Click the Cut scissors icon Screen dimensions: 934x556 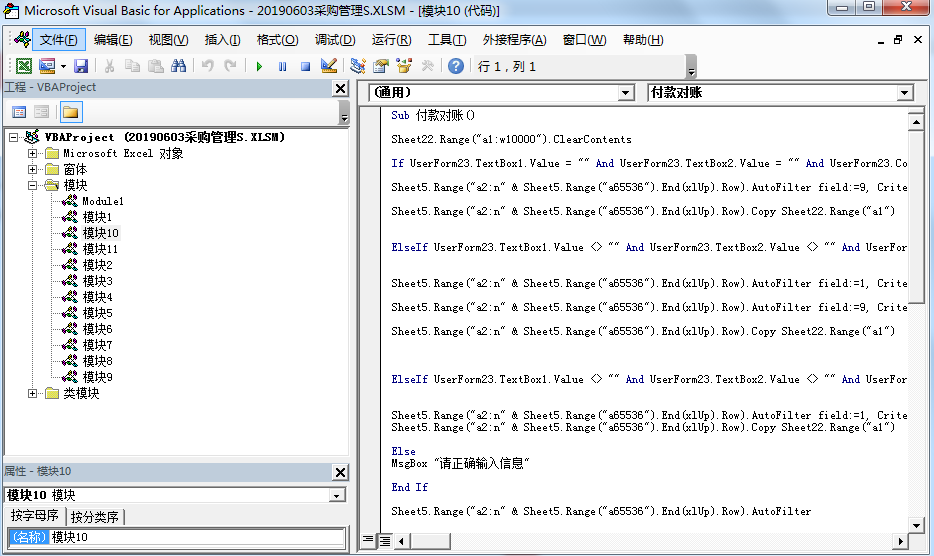pyautogui.click(x=109, y=66)
